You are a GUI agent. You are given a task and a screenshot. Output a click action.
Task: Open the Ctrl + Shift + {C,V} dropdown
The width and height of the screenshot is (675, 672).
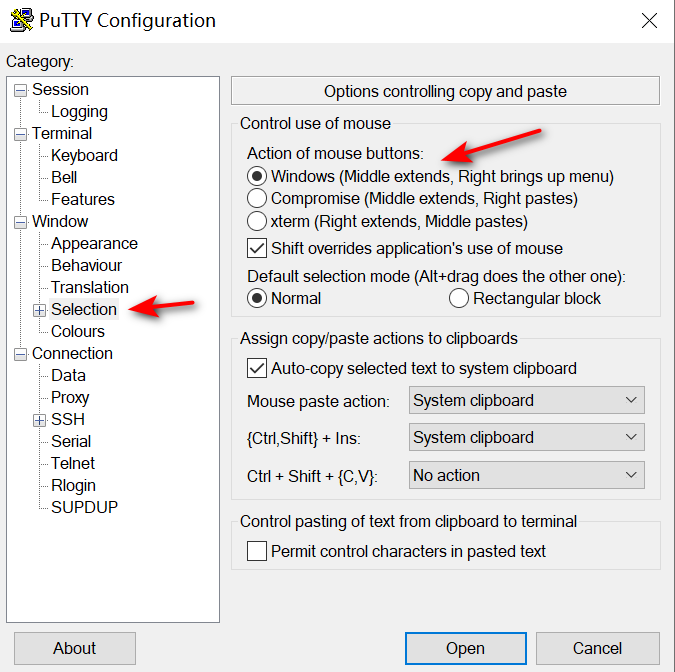click(x=527, y=476)
